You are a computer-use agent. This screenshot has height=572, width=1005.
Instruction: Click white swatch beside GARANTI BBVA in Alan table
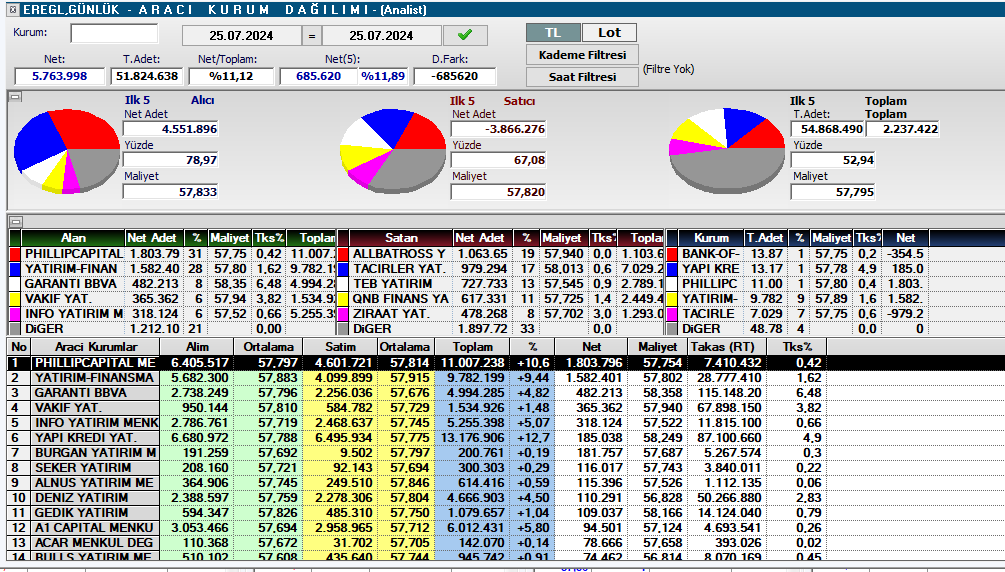coord(15,283)
